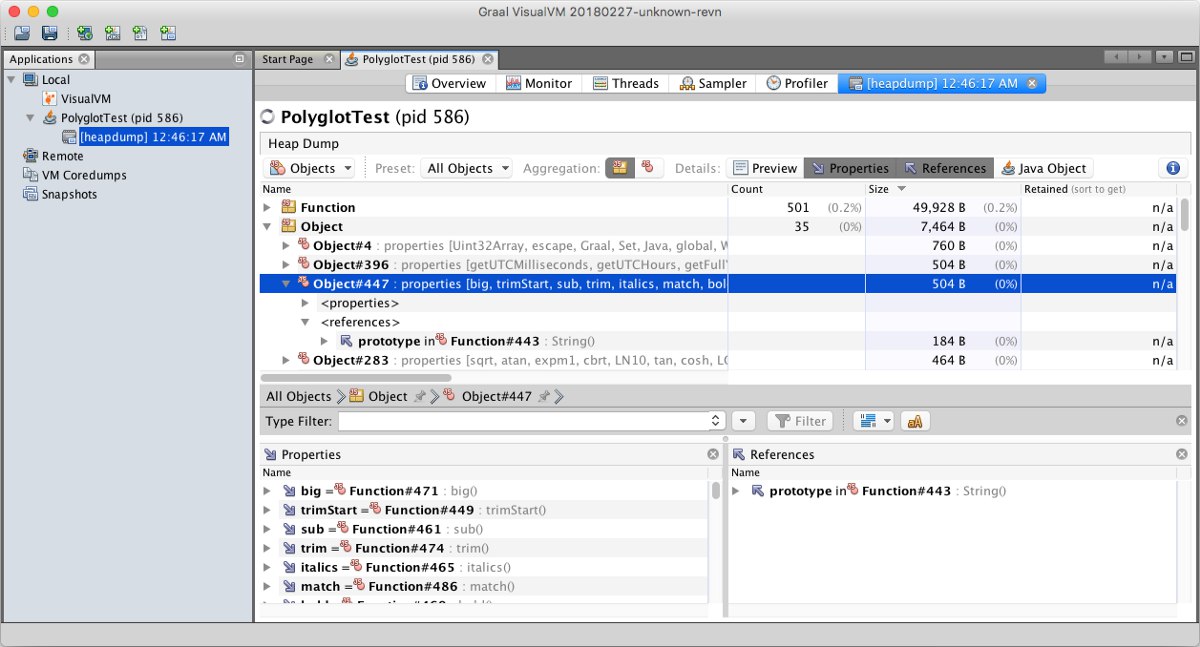Open the Sampler tab
Viewport: 1200px width, 647px height.
coord(712,83)
